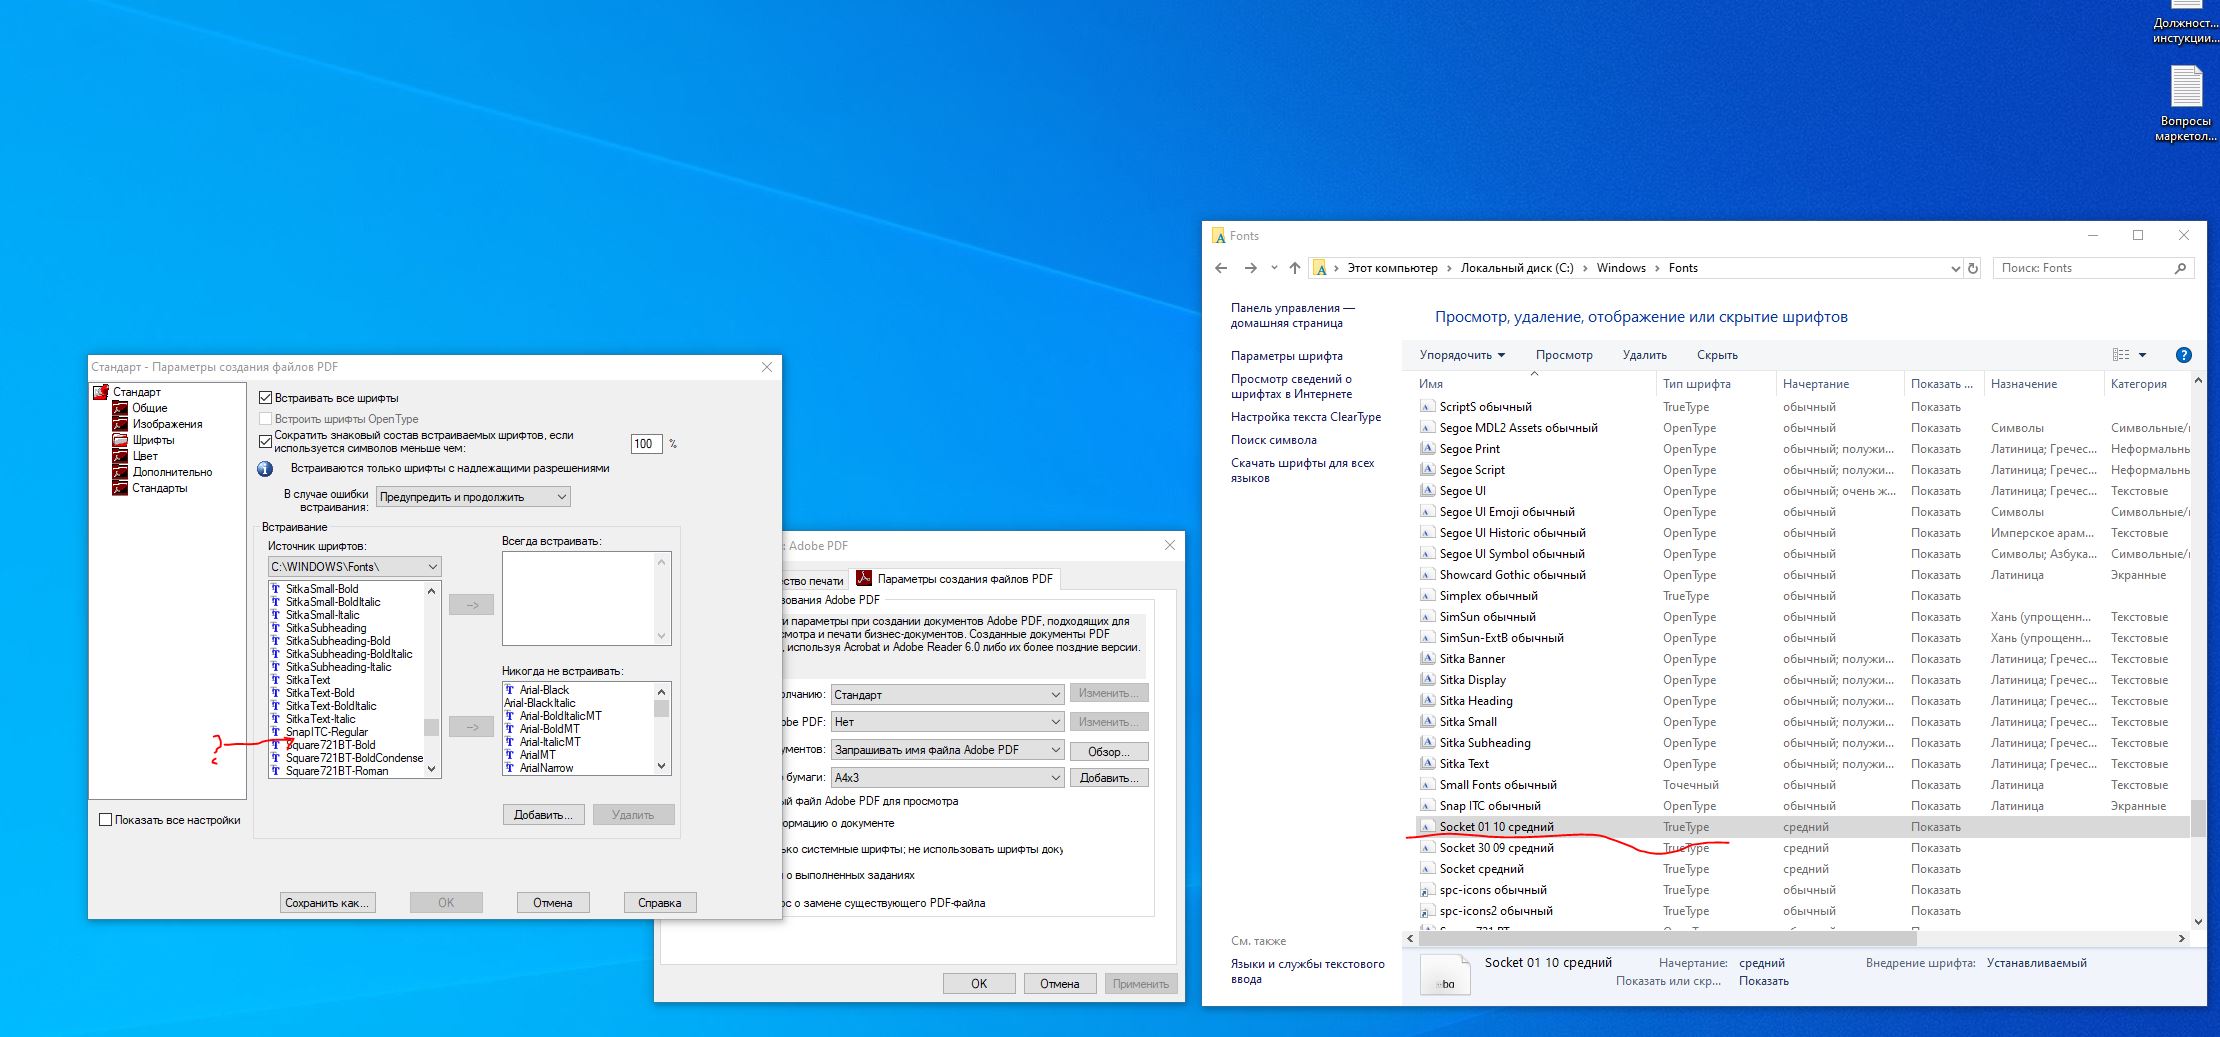Expand the Упорядочить dropdown in Fonts toolbar
The image size is (2220, 1037).
click(x=1463, y=354)
